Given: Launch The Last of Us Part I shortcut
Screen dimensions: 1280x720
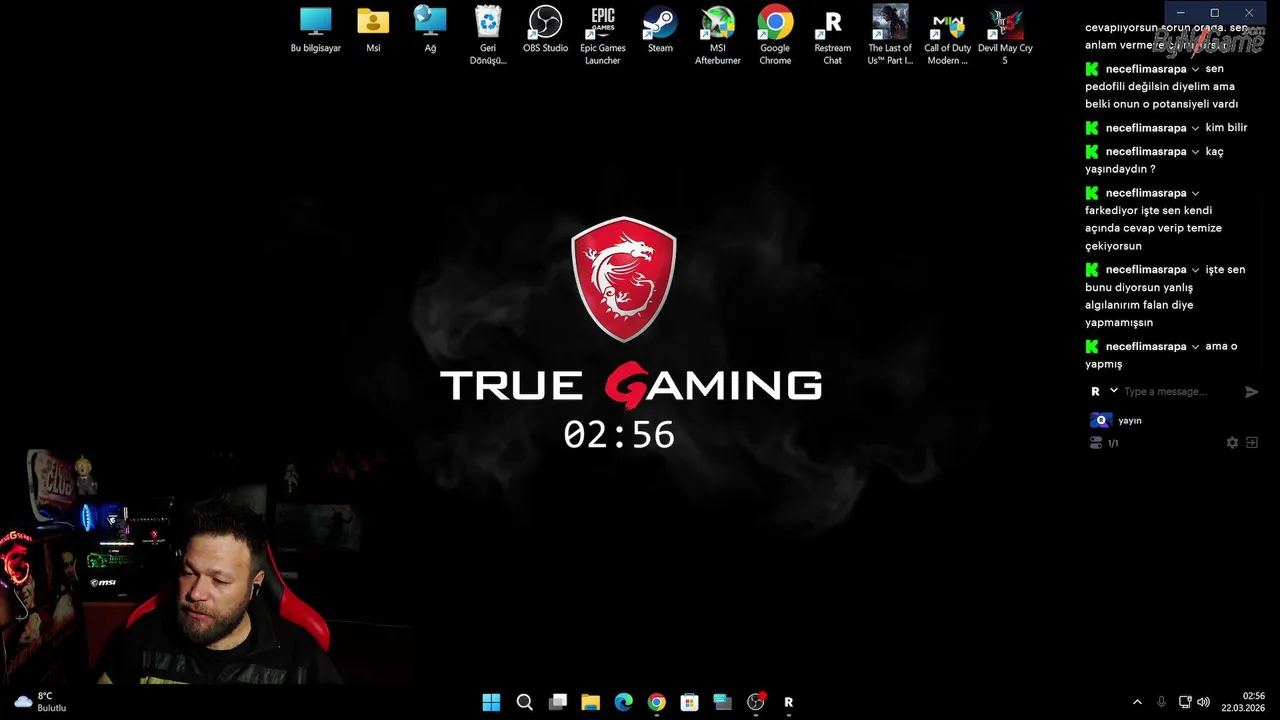Looking at the screenshot, I should coord(890,36).
